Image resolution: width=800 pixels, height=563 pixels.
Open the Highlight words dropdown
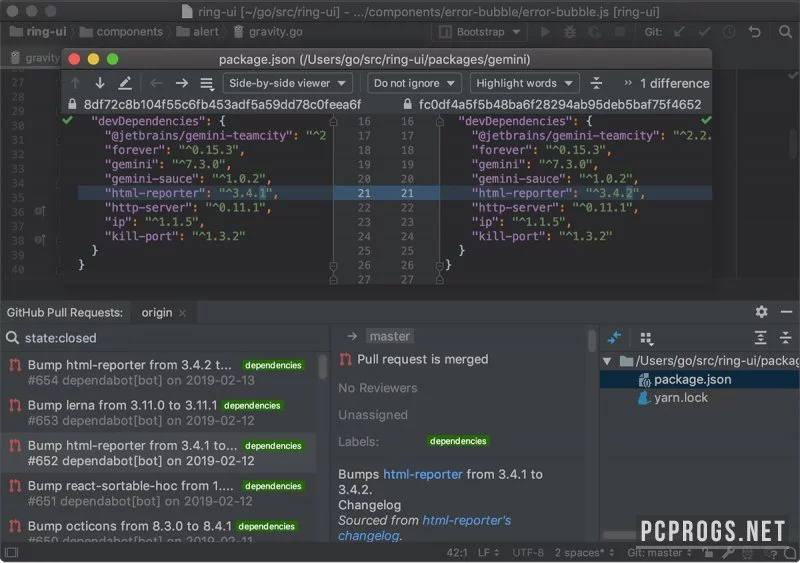point(524,83)
